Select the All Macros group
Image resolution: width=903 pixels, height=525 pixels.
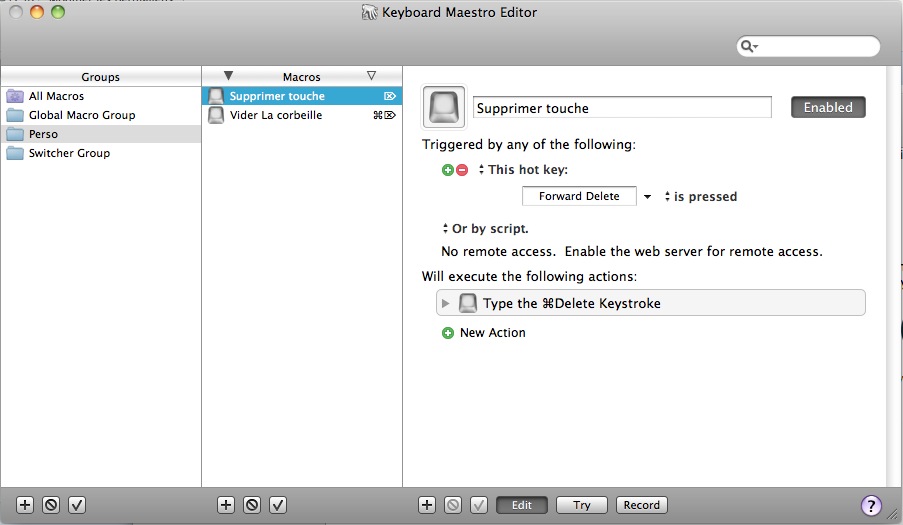(101, 96)
